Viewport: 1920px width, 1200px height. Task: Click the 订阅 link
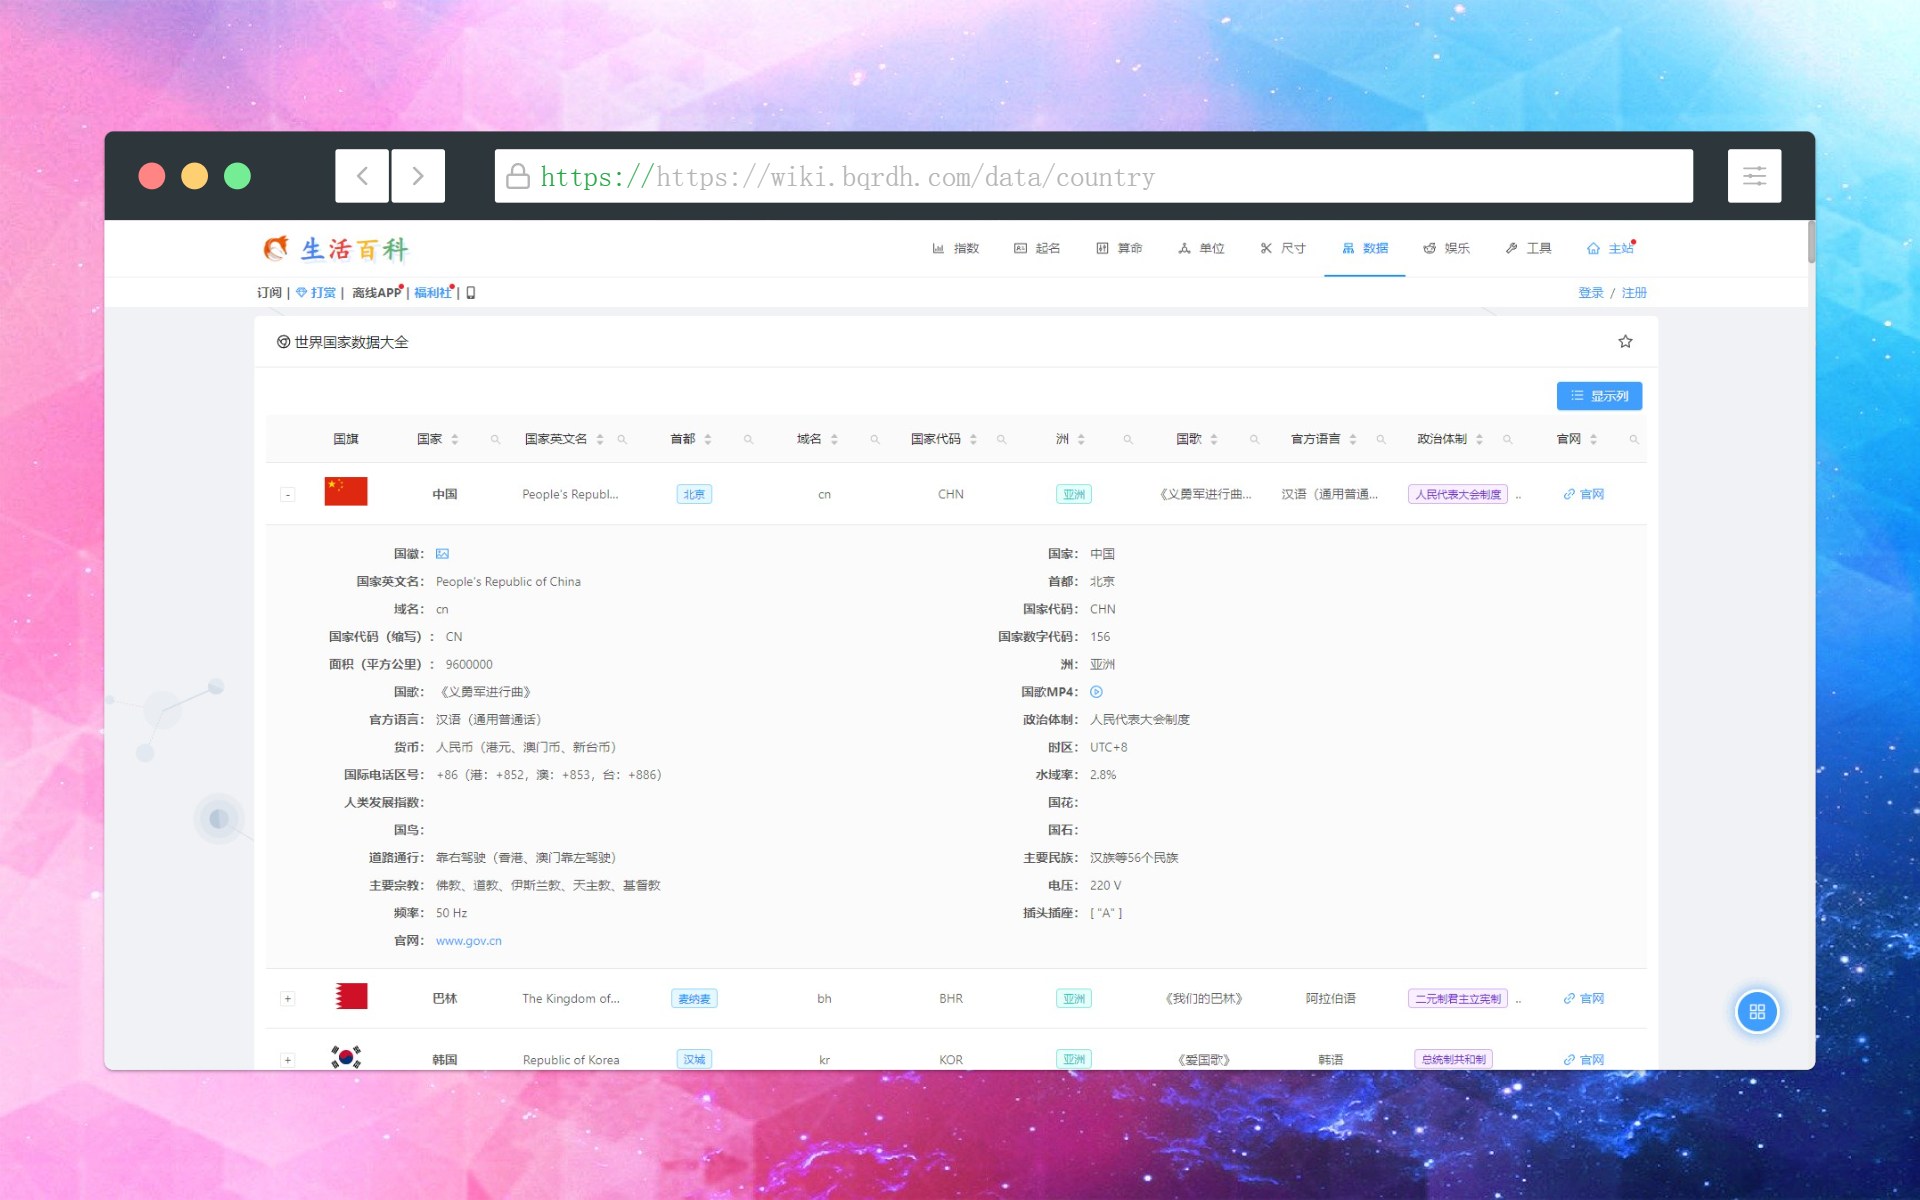pos(269,293)
